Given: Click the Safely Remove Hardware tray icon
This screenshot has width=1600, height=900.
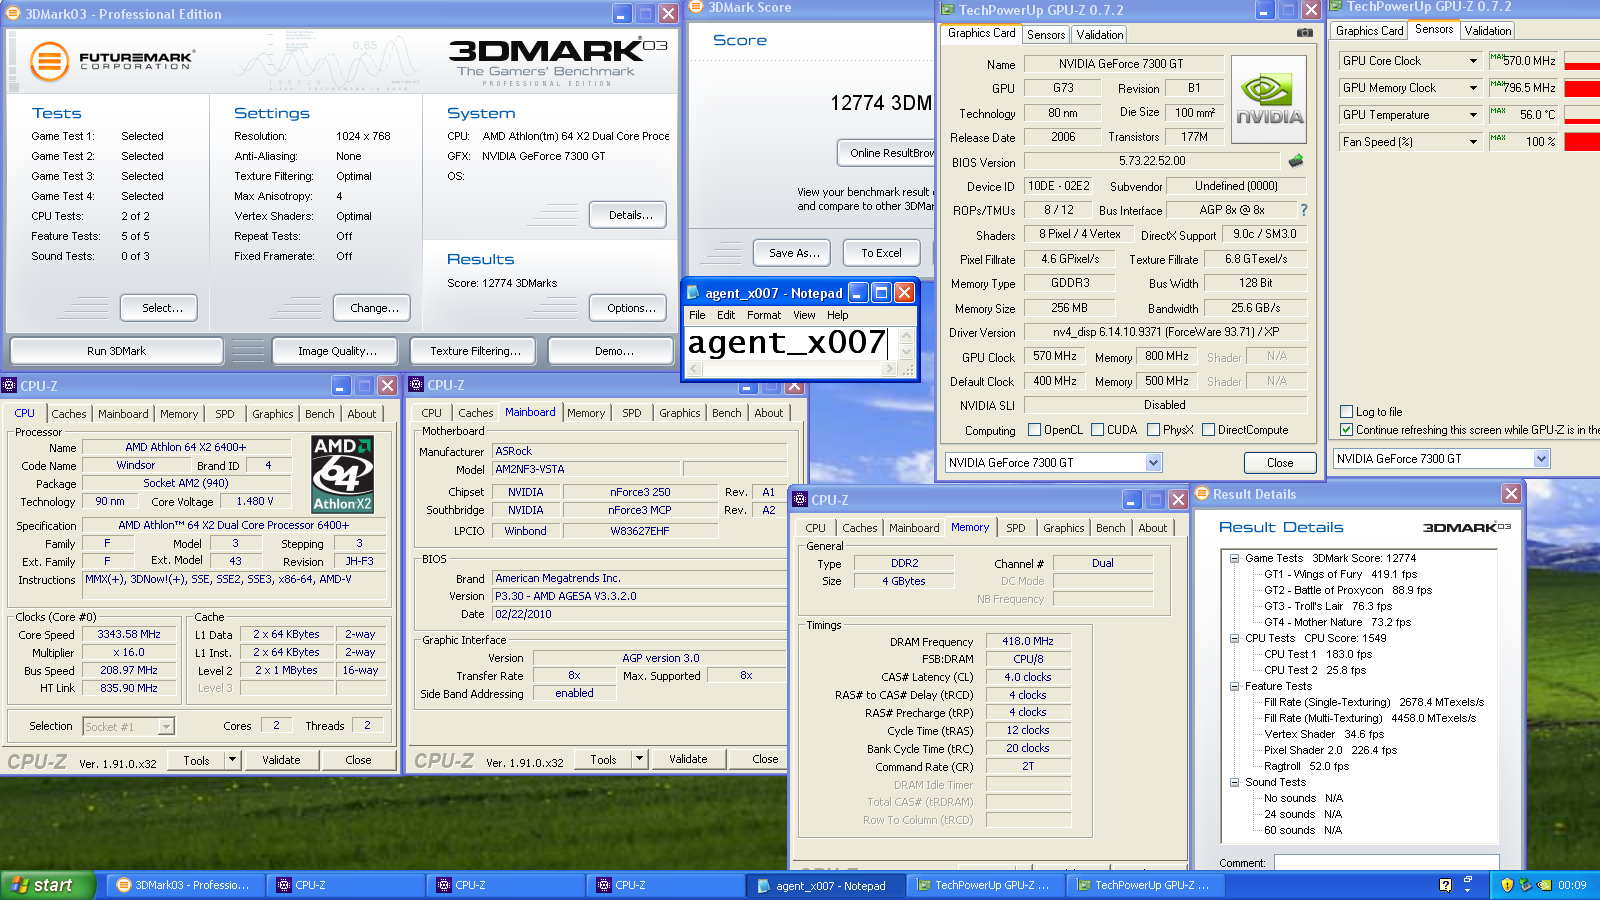Looking at the screenshot, I should tap(1525, 885).
